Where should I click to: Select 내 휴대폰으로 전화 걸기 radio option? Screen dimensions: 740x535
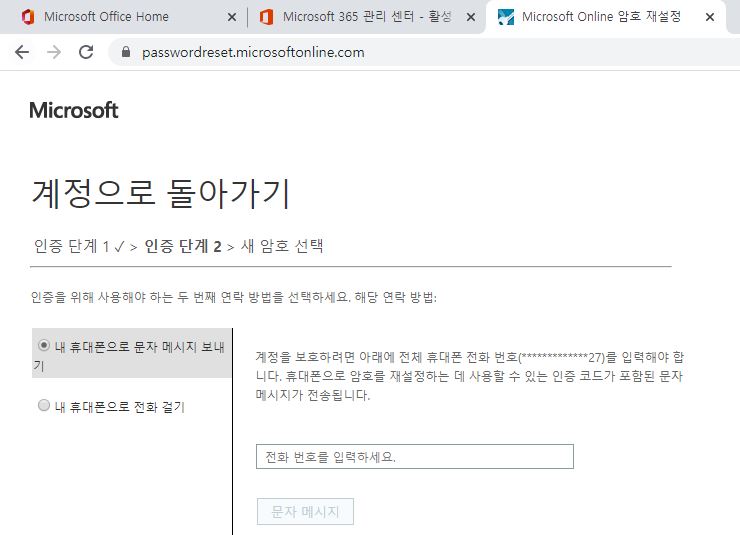tap(44, 405)
